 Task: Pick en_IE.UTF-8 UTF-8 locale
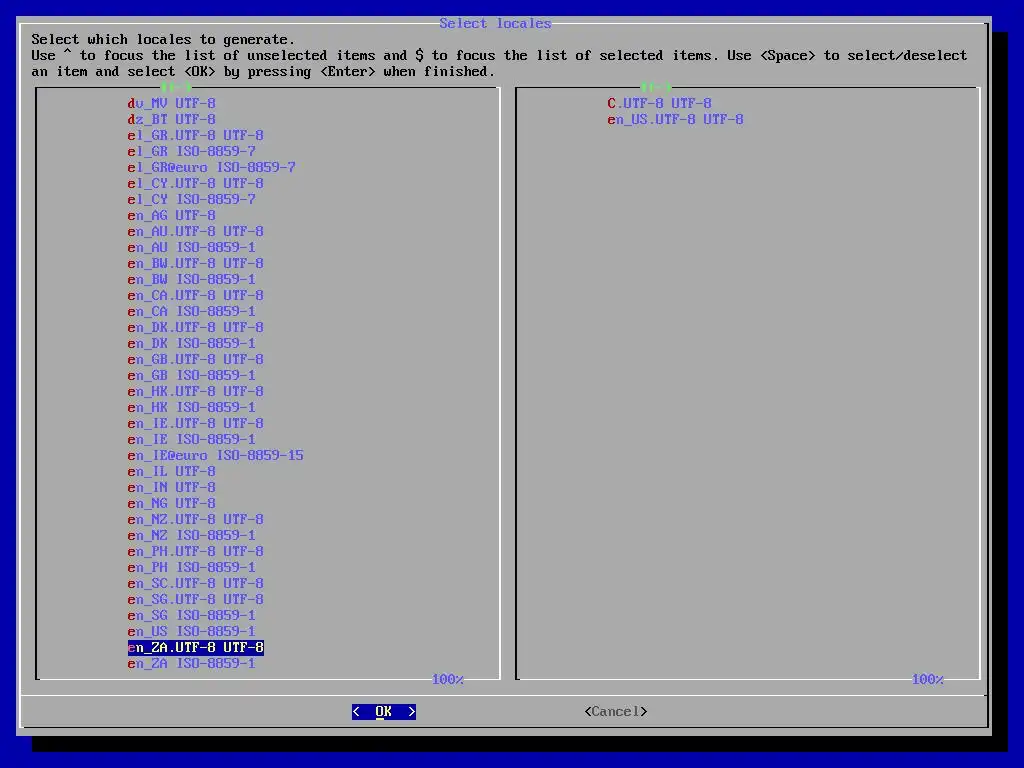click(196, 423)
